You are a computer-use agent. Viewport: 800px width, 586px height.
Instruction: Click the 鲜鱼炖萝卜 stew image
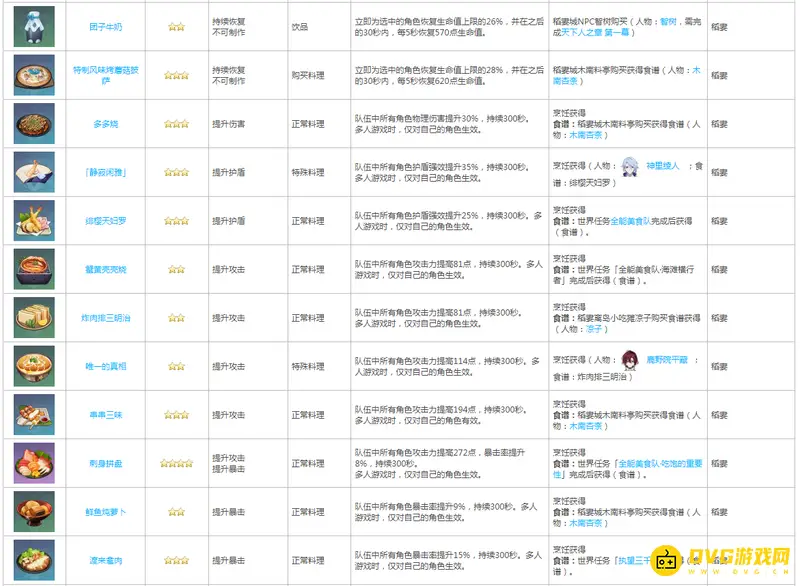tap(34, 512)
